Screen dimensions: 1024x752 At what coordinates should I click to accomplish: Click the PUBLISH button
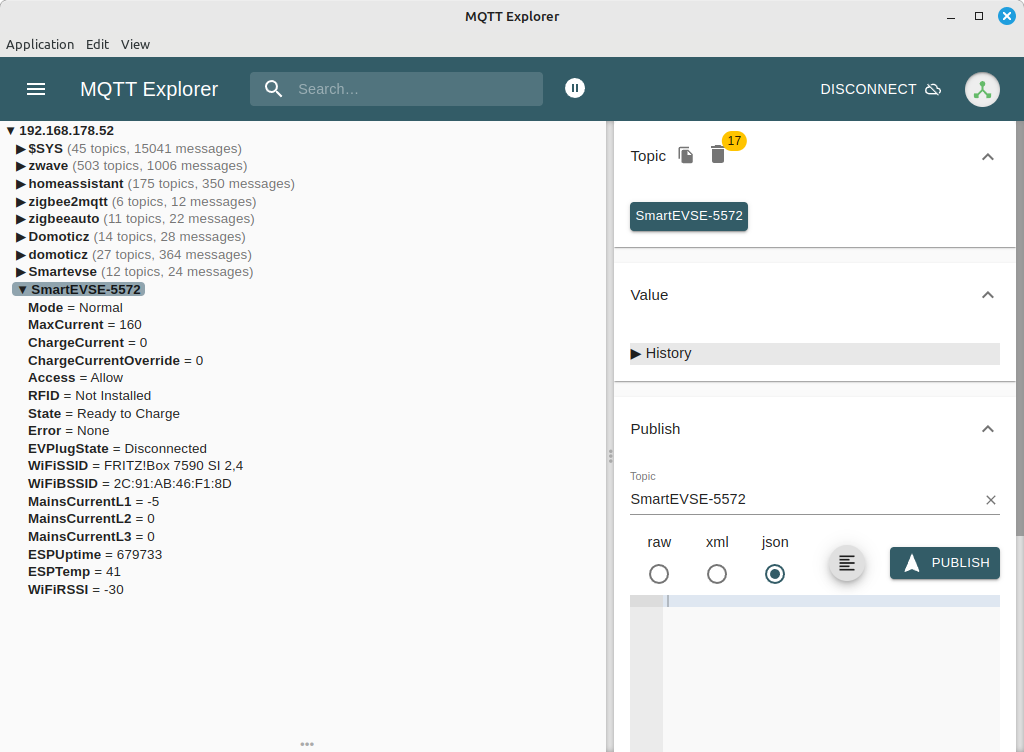(944, 563)
